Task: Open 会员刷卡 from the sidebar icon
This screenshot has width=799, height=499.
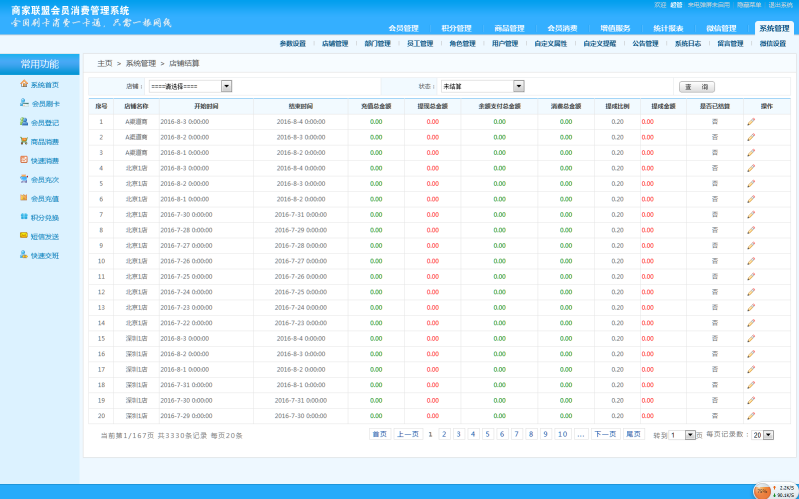Action: pos(24,103)
